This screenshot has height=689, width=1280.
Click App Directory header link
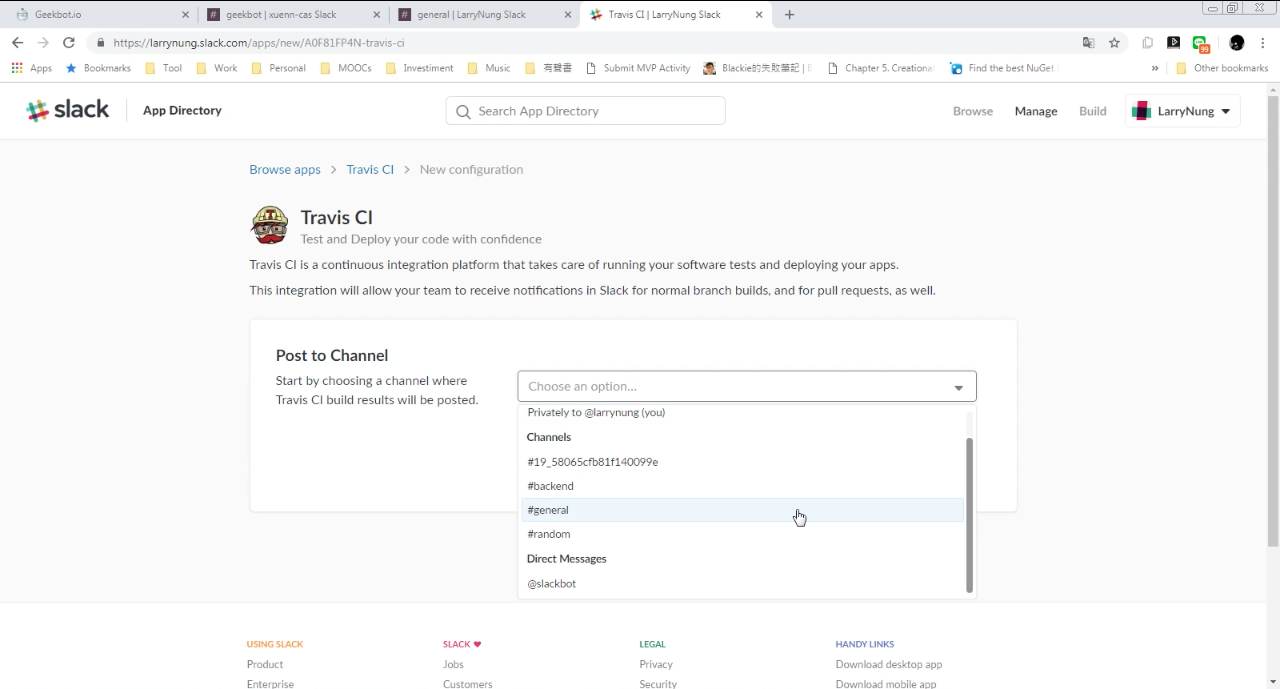182,111
